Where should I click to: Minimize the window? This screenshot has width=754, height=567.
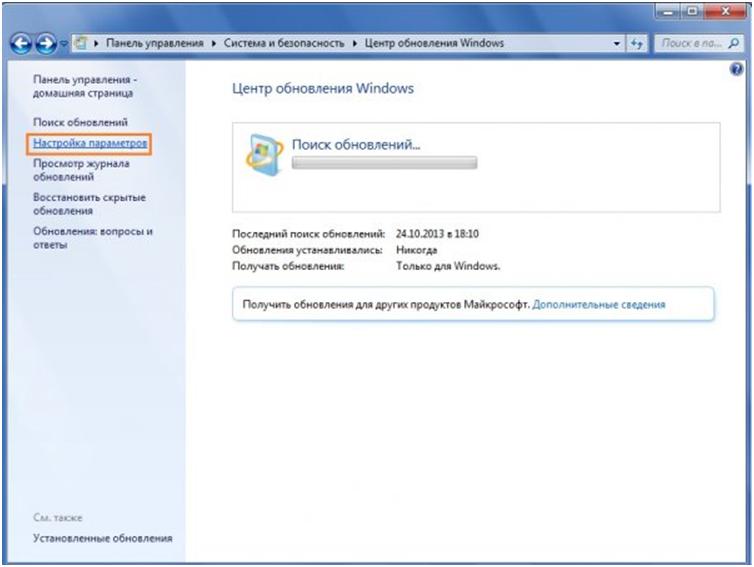(667, 11)
